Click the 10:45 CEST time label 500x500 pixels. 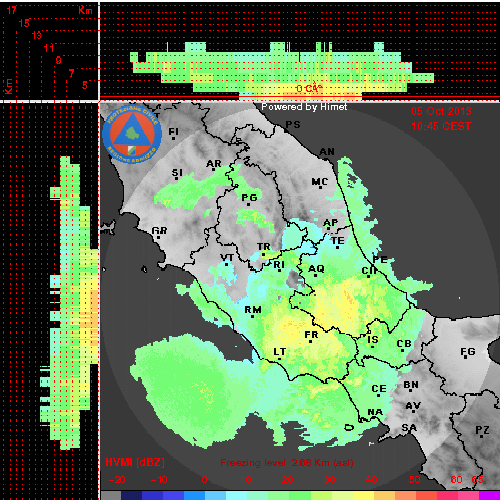click(441, 126)
